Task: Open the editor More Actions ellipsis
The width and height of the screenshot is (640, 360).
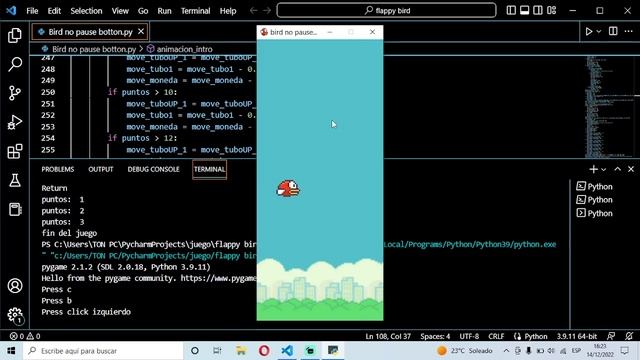Action: coord(629,31)
